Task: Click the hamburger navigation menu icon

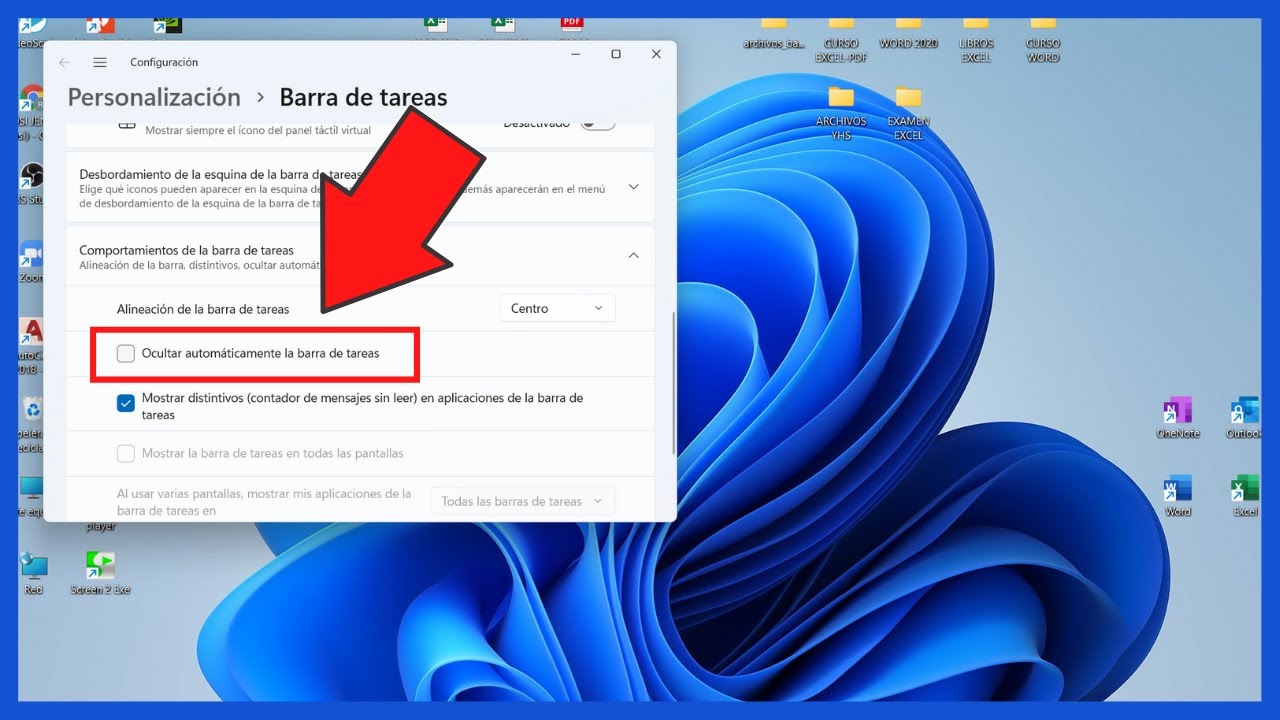Action: (100, 62)
